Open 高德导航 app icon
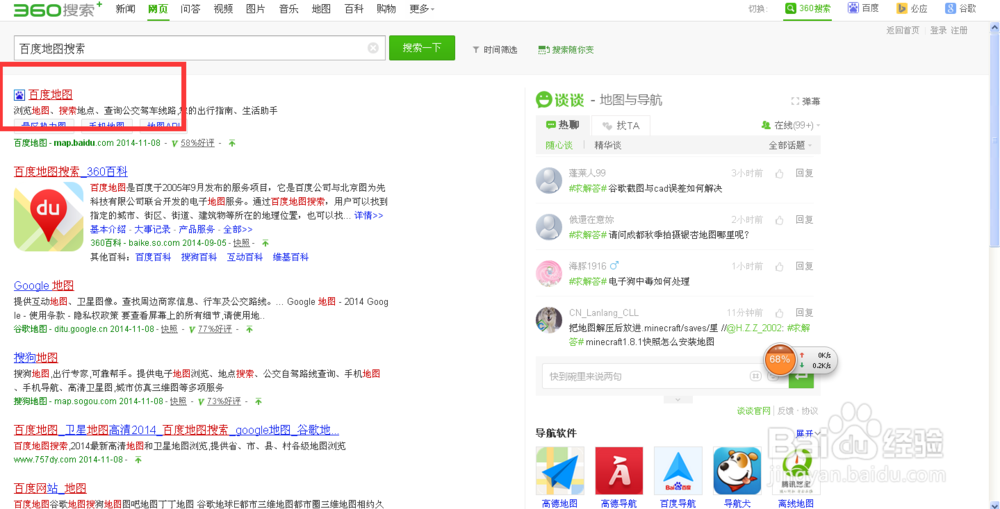Viewport: 1000px width, 509px height. pyautogui.click(x=619, y=471)
